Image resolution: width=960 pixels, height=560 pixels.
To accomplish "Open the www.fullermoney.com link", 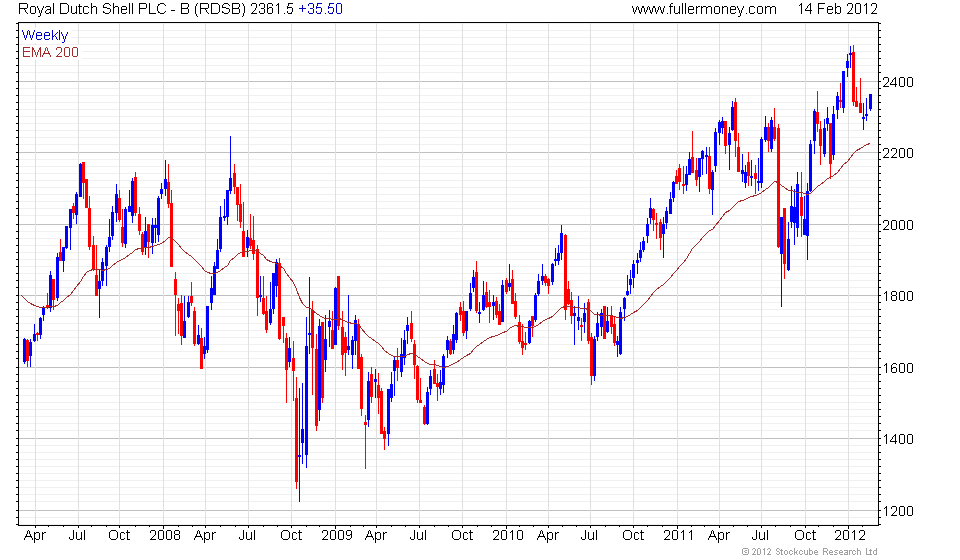I will 703,9.
